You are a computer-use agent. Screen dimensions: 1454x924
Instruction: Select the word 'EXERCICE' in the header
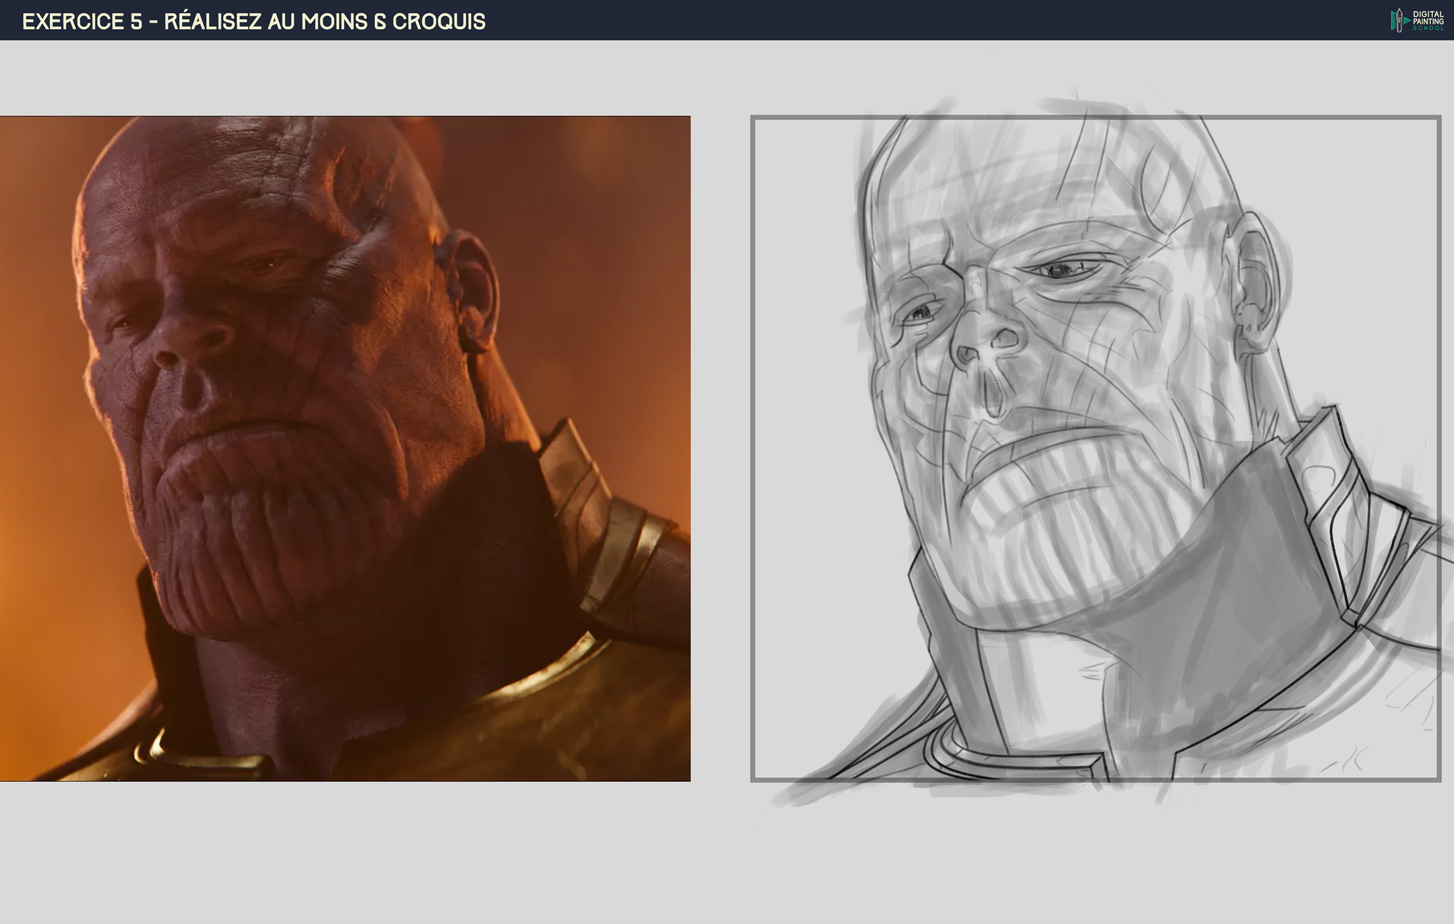(x=70, y=20)
